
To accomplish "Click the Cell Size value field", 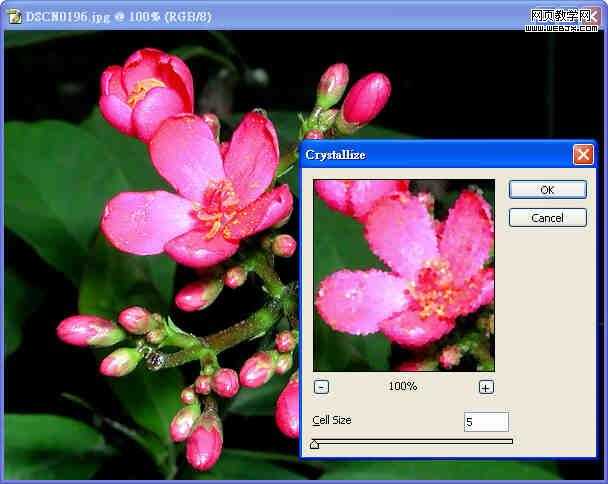I will click(x=486, y=422).
